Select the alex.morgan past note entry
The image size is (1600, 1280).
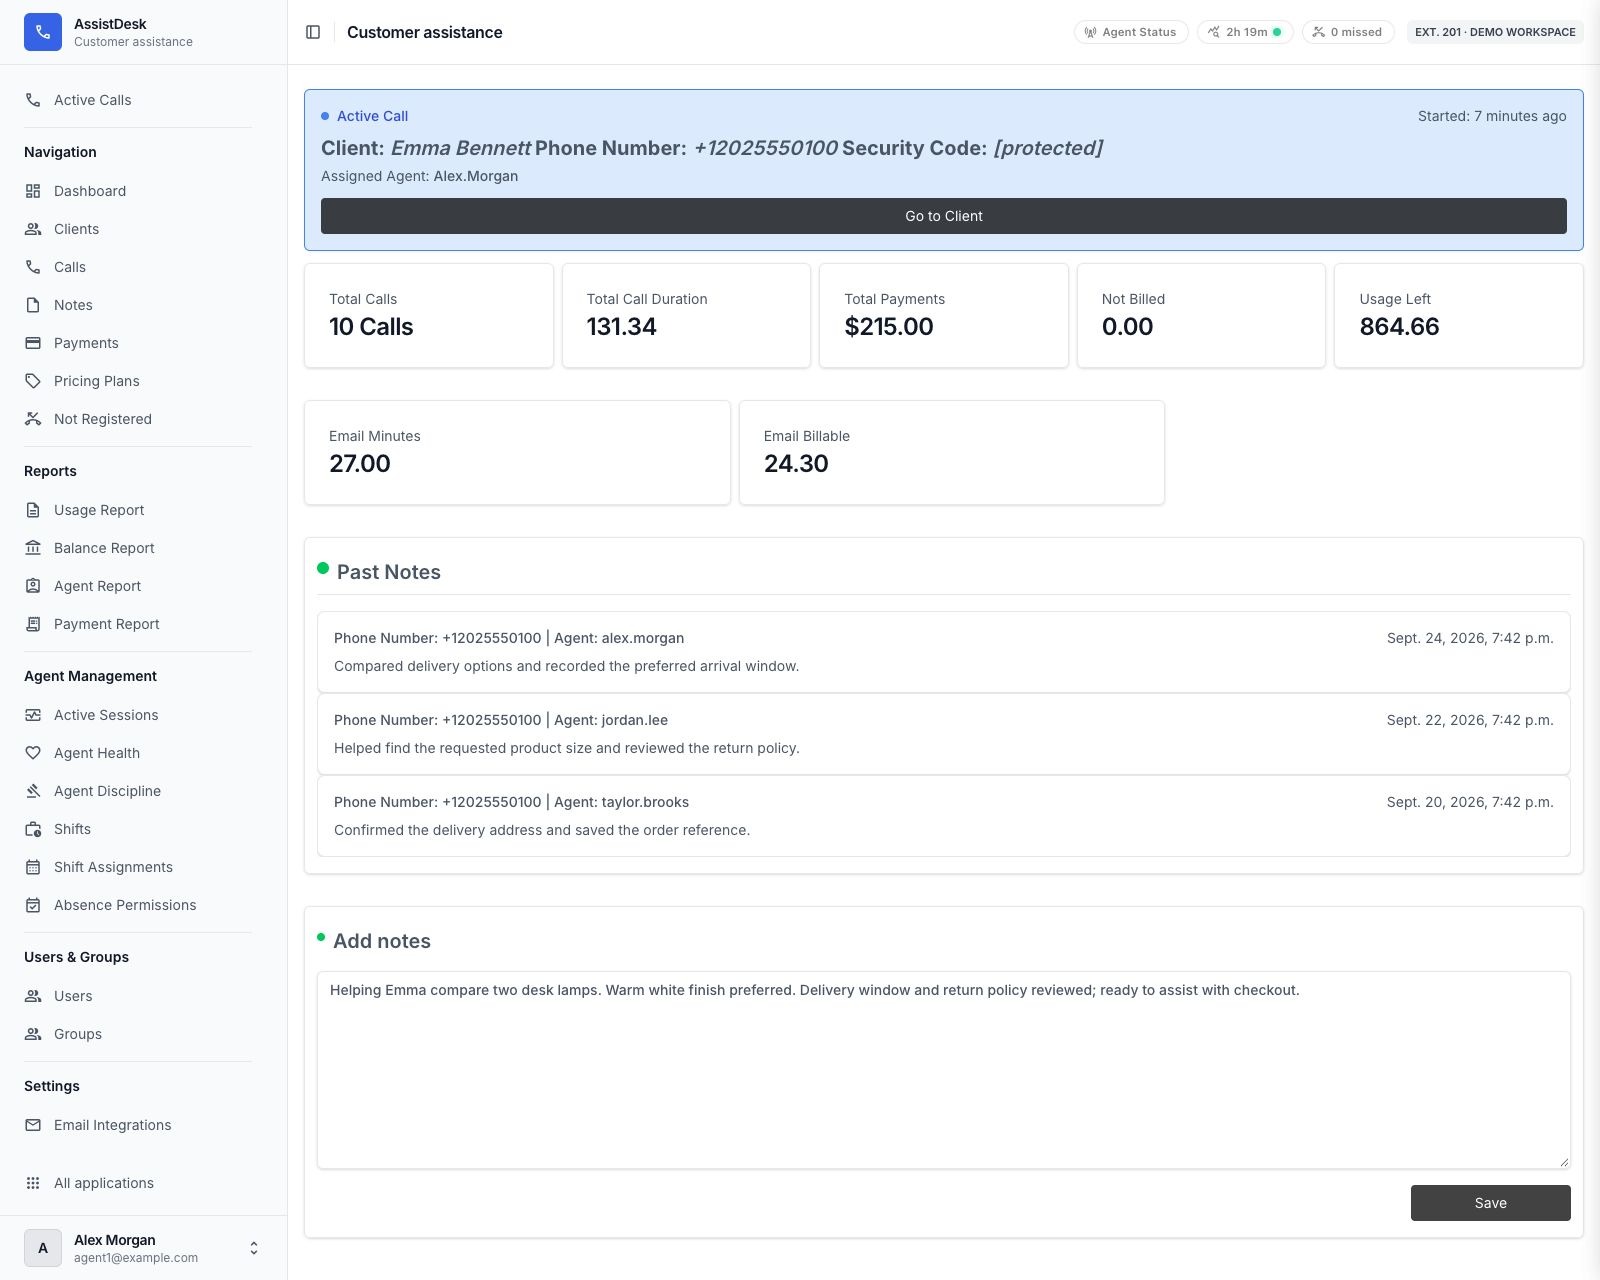click(x=943, y=652)
